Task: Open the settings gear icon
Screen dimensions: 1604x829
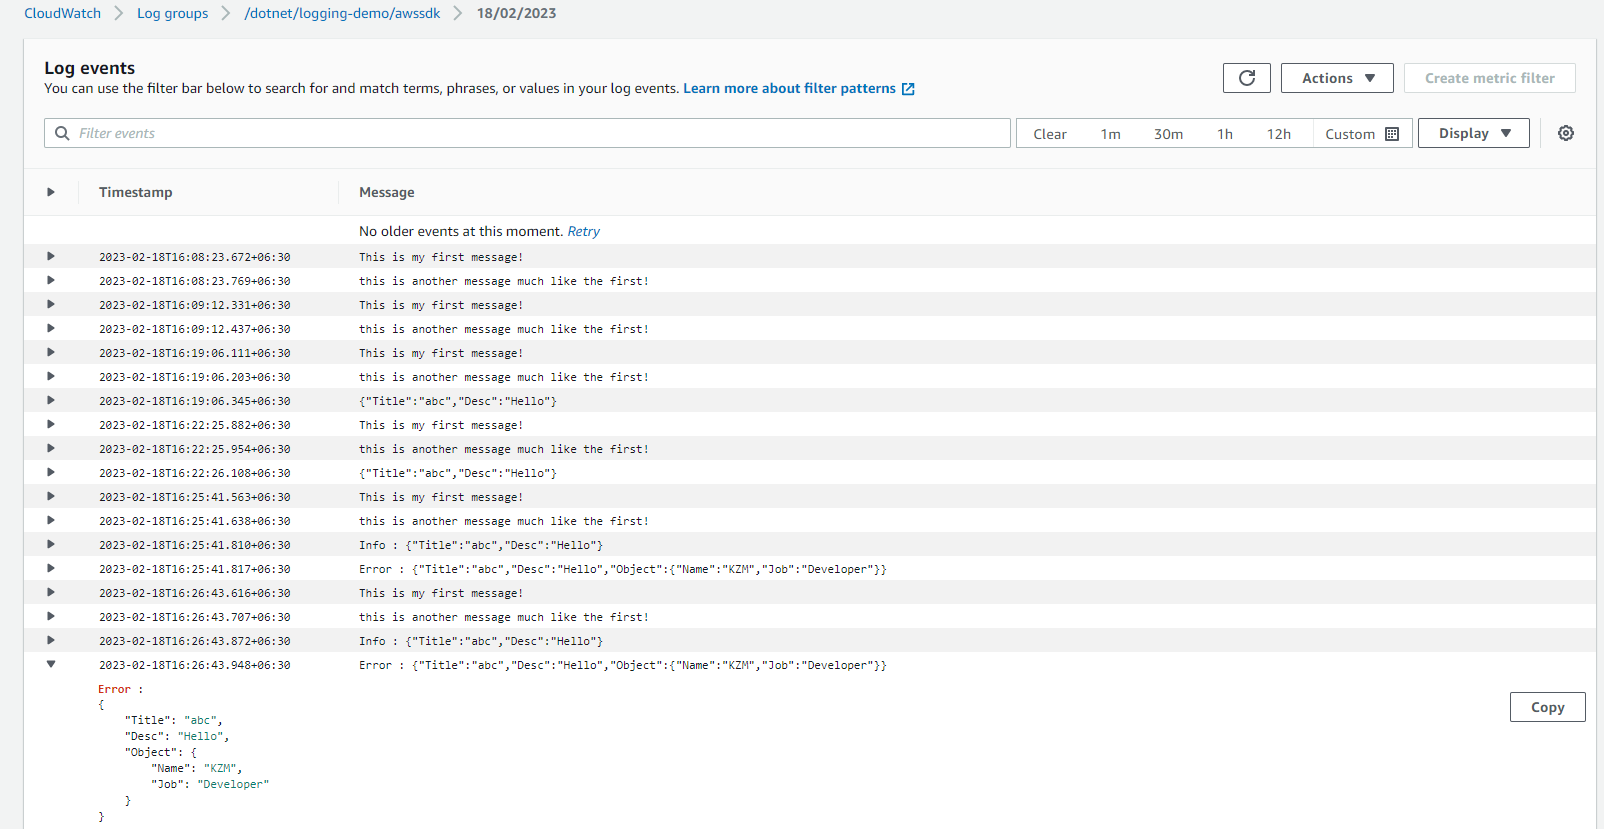Action: pyautogui.click(x=1566, y=133)
